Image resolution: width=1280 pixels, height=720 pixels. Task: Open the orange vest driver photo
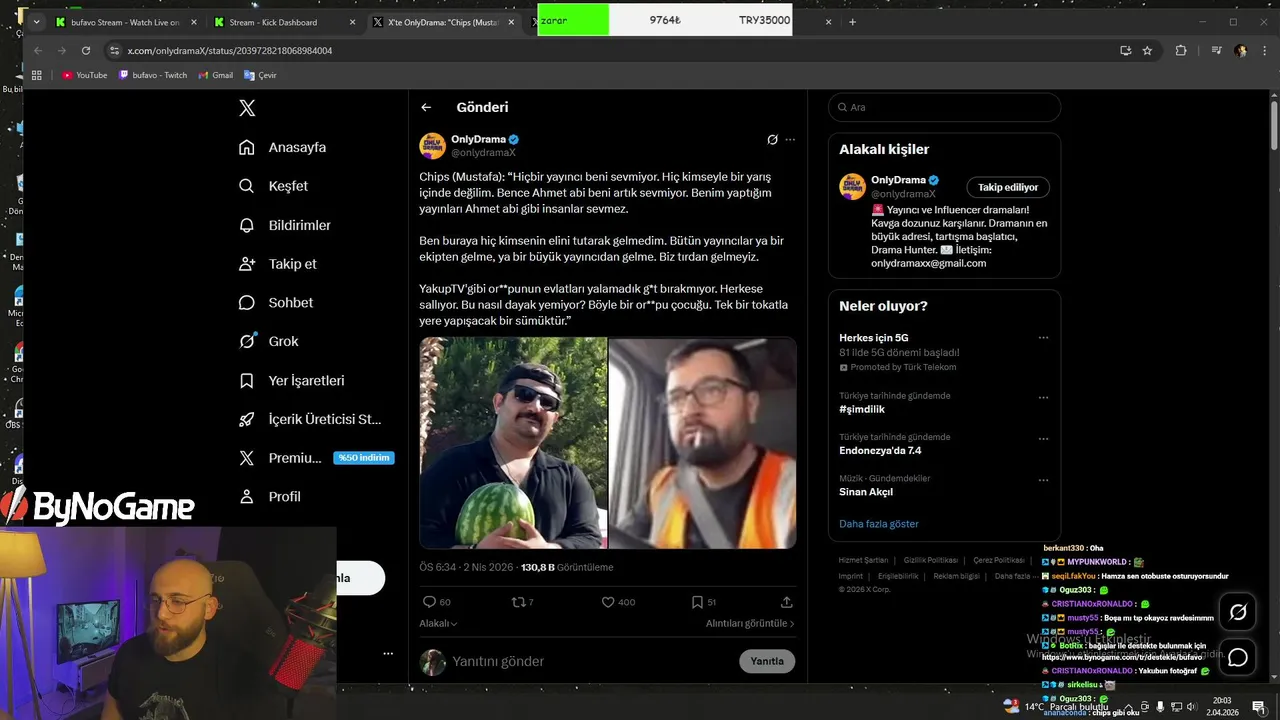[703, 443]
